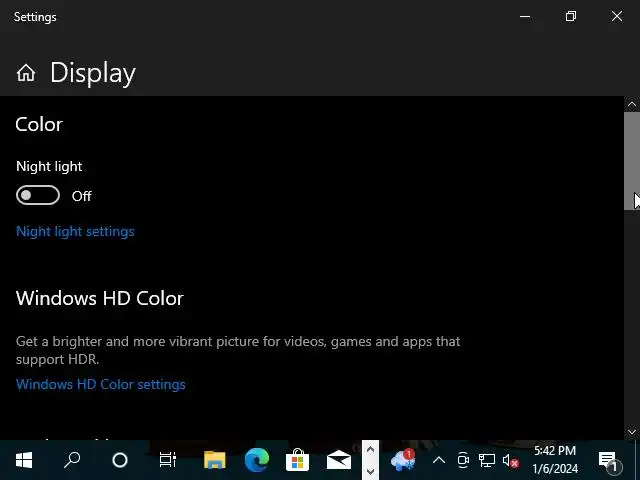Click the Windows HD Color heading
640x480 pixels.
pos(100,298)
